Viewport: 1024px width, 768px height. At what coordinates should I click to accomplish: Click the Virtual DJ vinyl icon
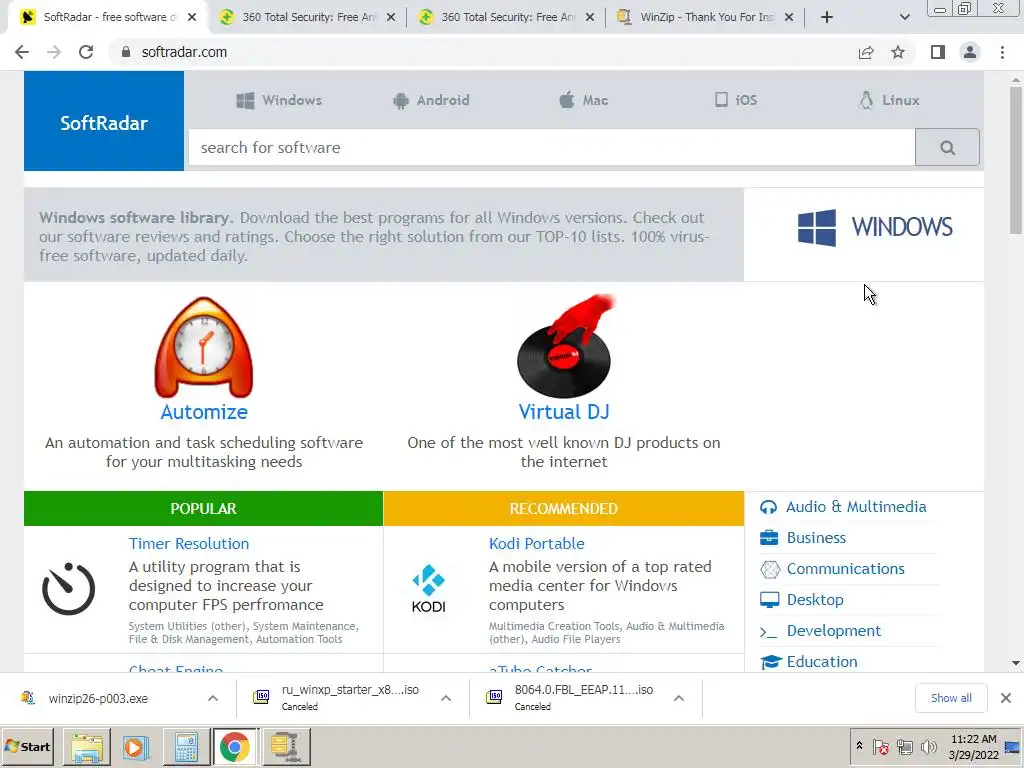pyautogui.click(x=565, y=346)
